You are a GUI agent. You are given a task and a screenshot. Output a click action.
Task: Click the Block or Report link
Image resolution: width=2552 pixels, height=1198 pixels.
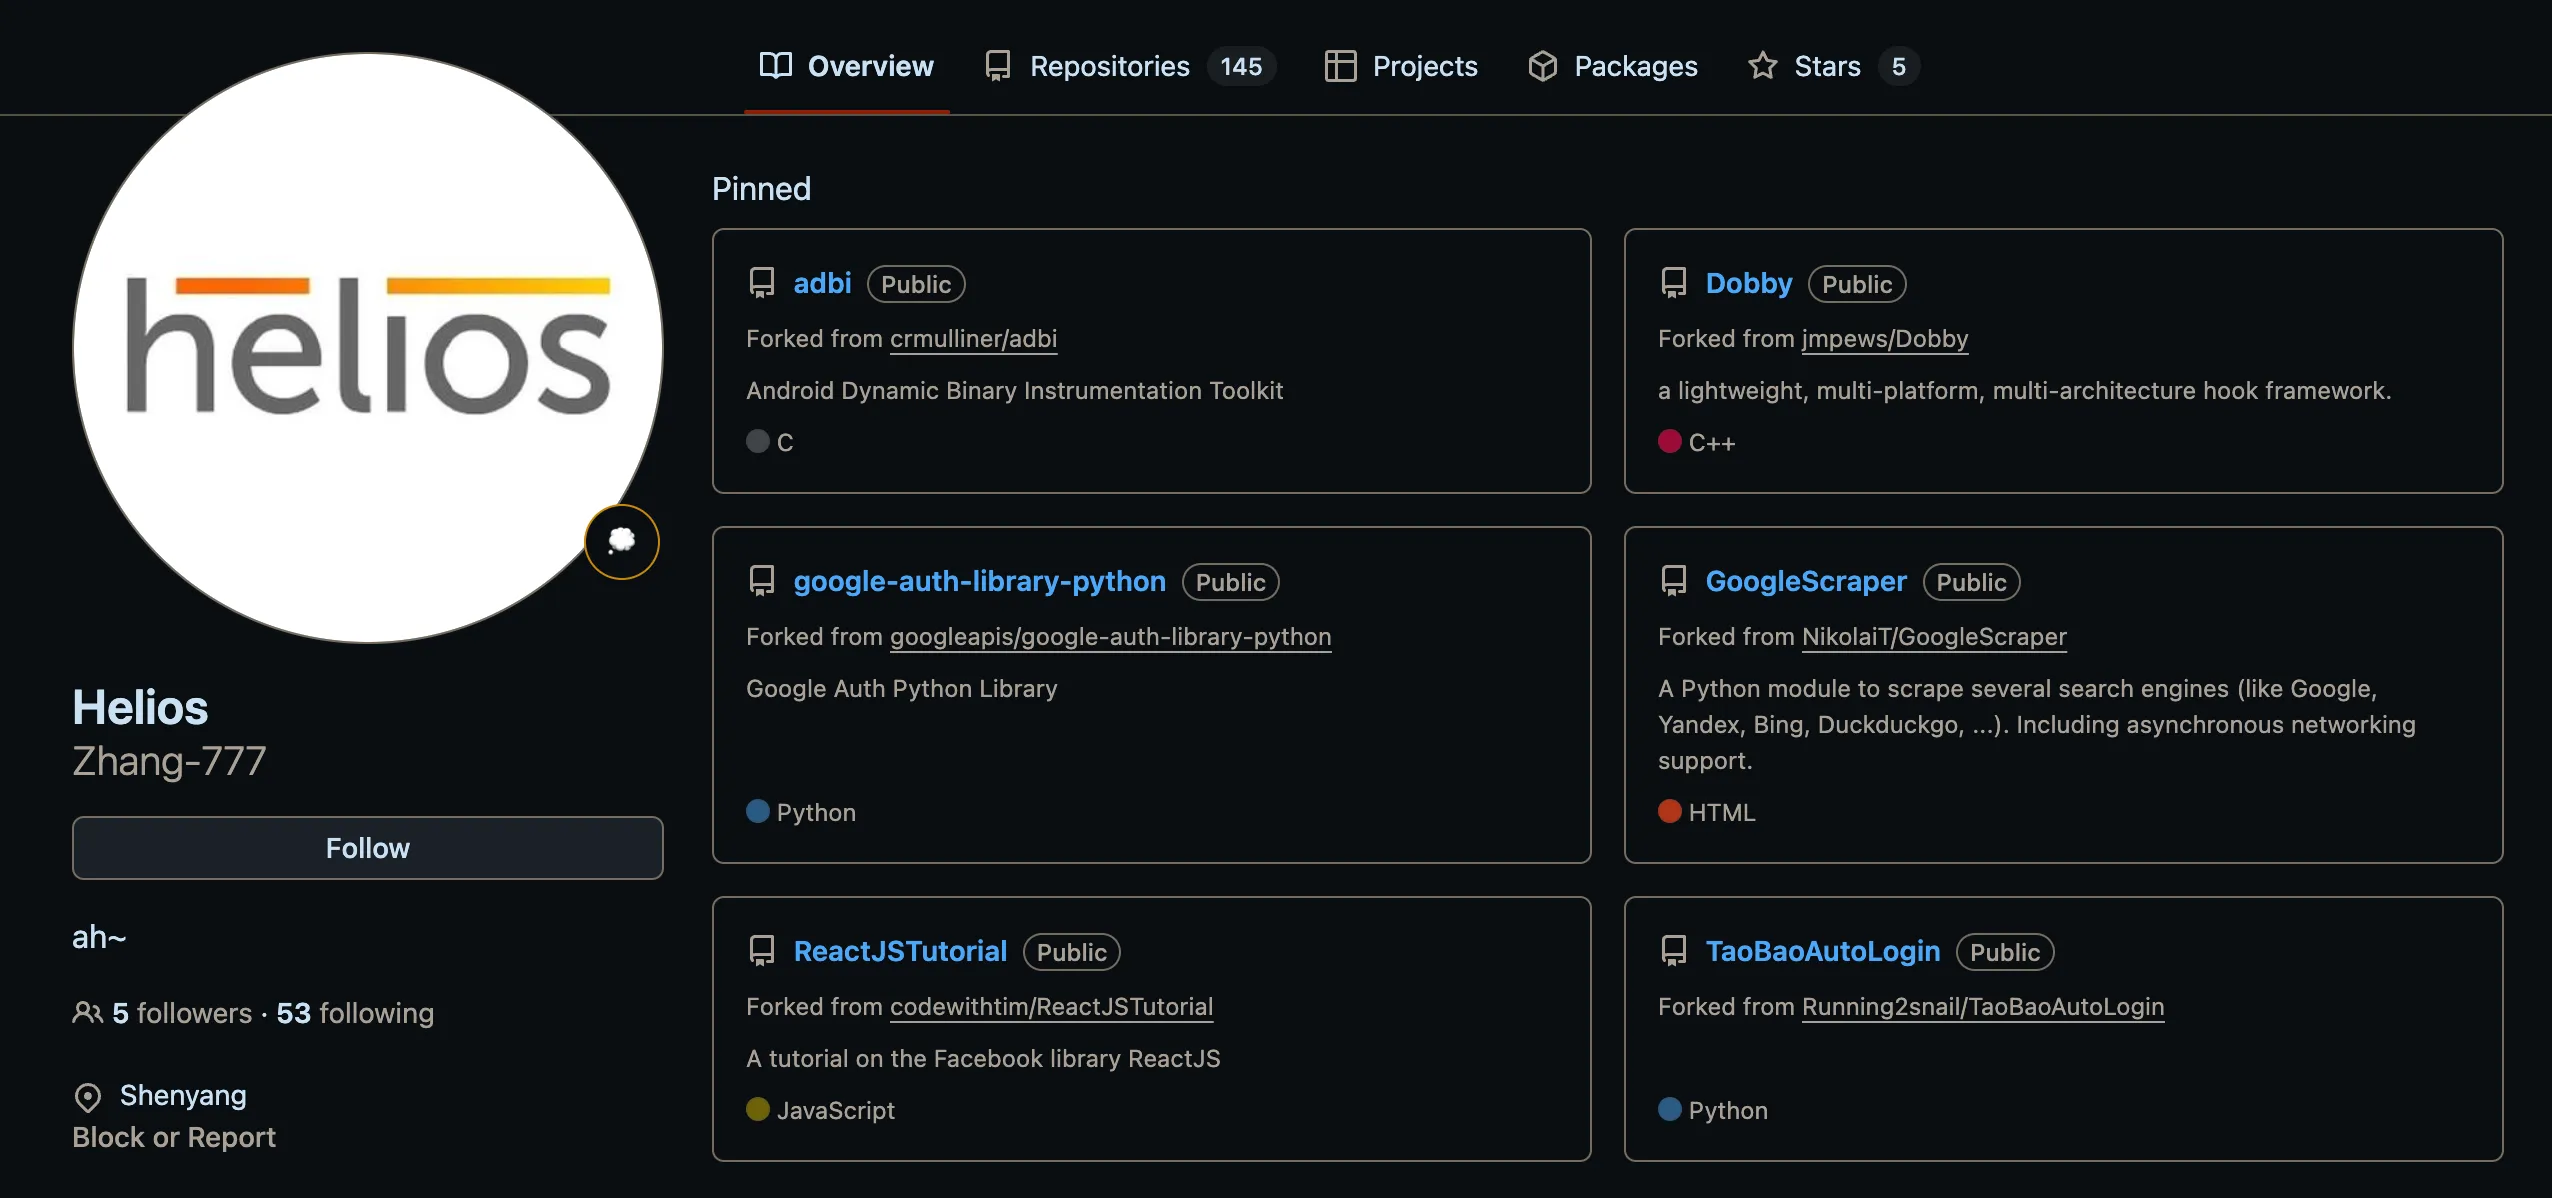tap(174, 1137)
